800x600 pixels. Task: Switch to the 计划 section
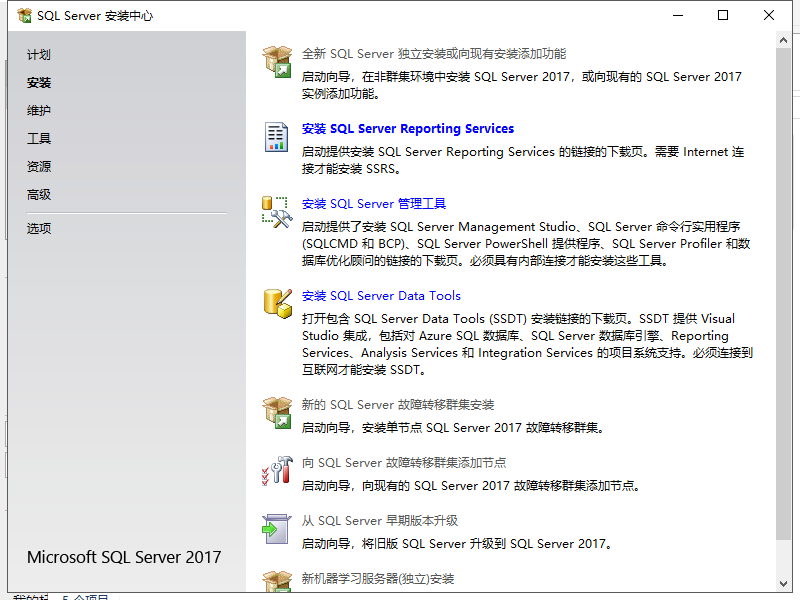tap(38, 55)
